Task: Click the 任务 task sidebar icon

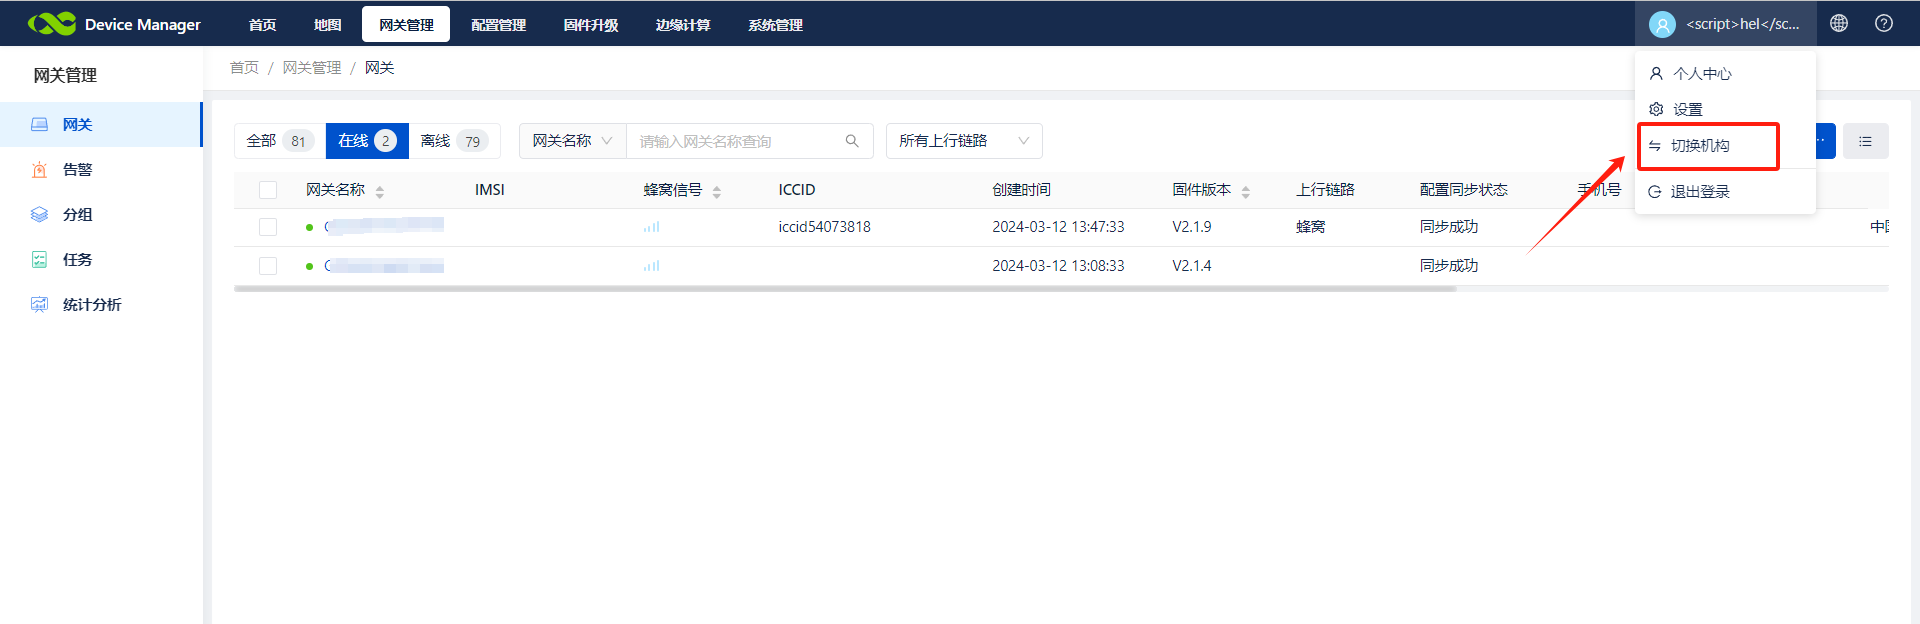Action: (x=40, y=259)
